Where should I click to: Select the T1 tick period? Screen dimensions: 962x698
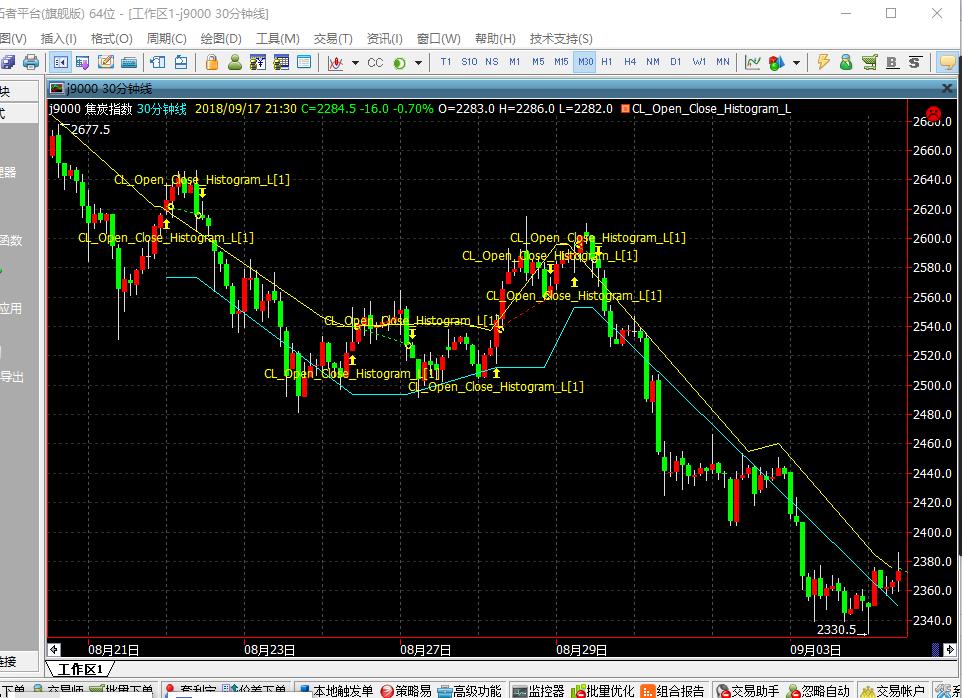click(446, 62)
